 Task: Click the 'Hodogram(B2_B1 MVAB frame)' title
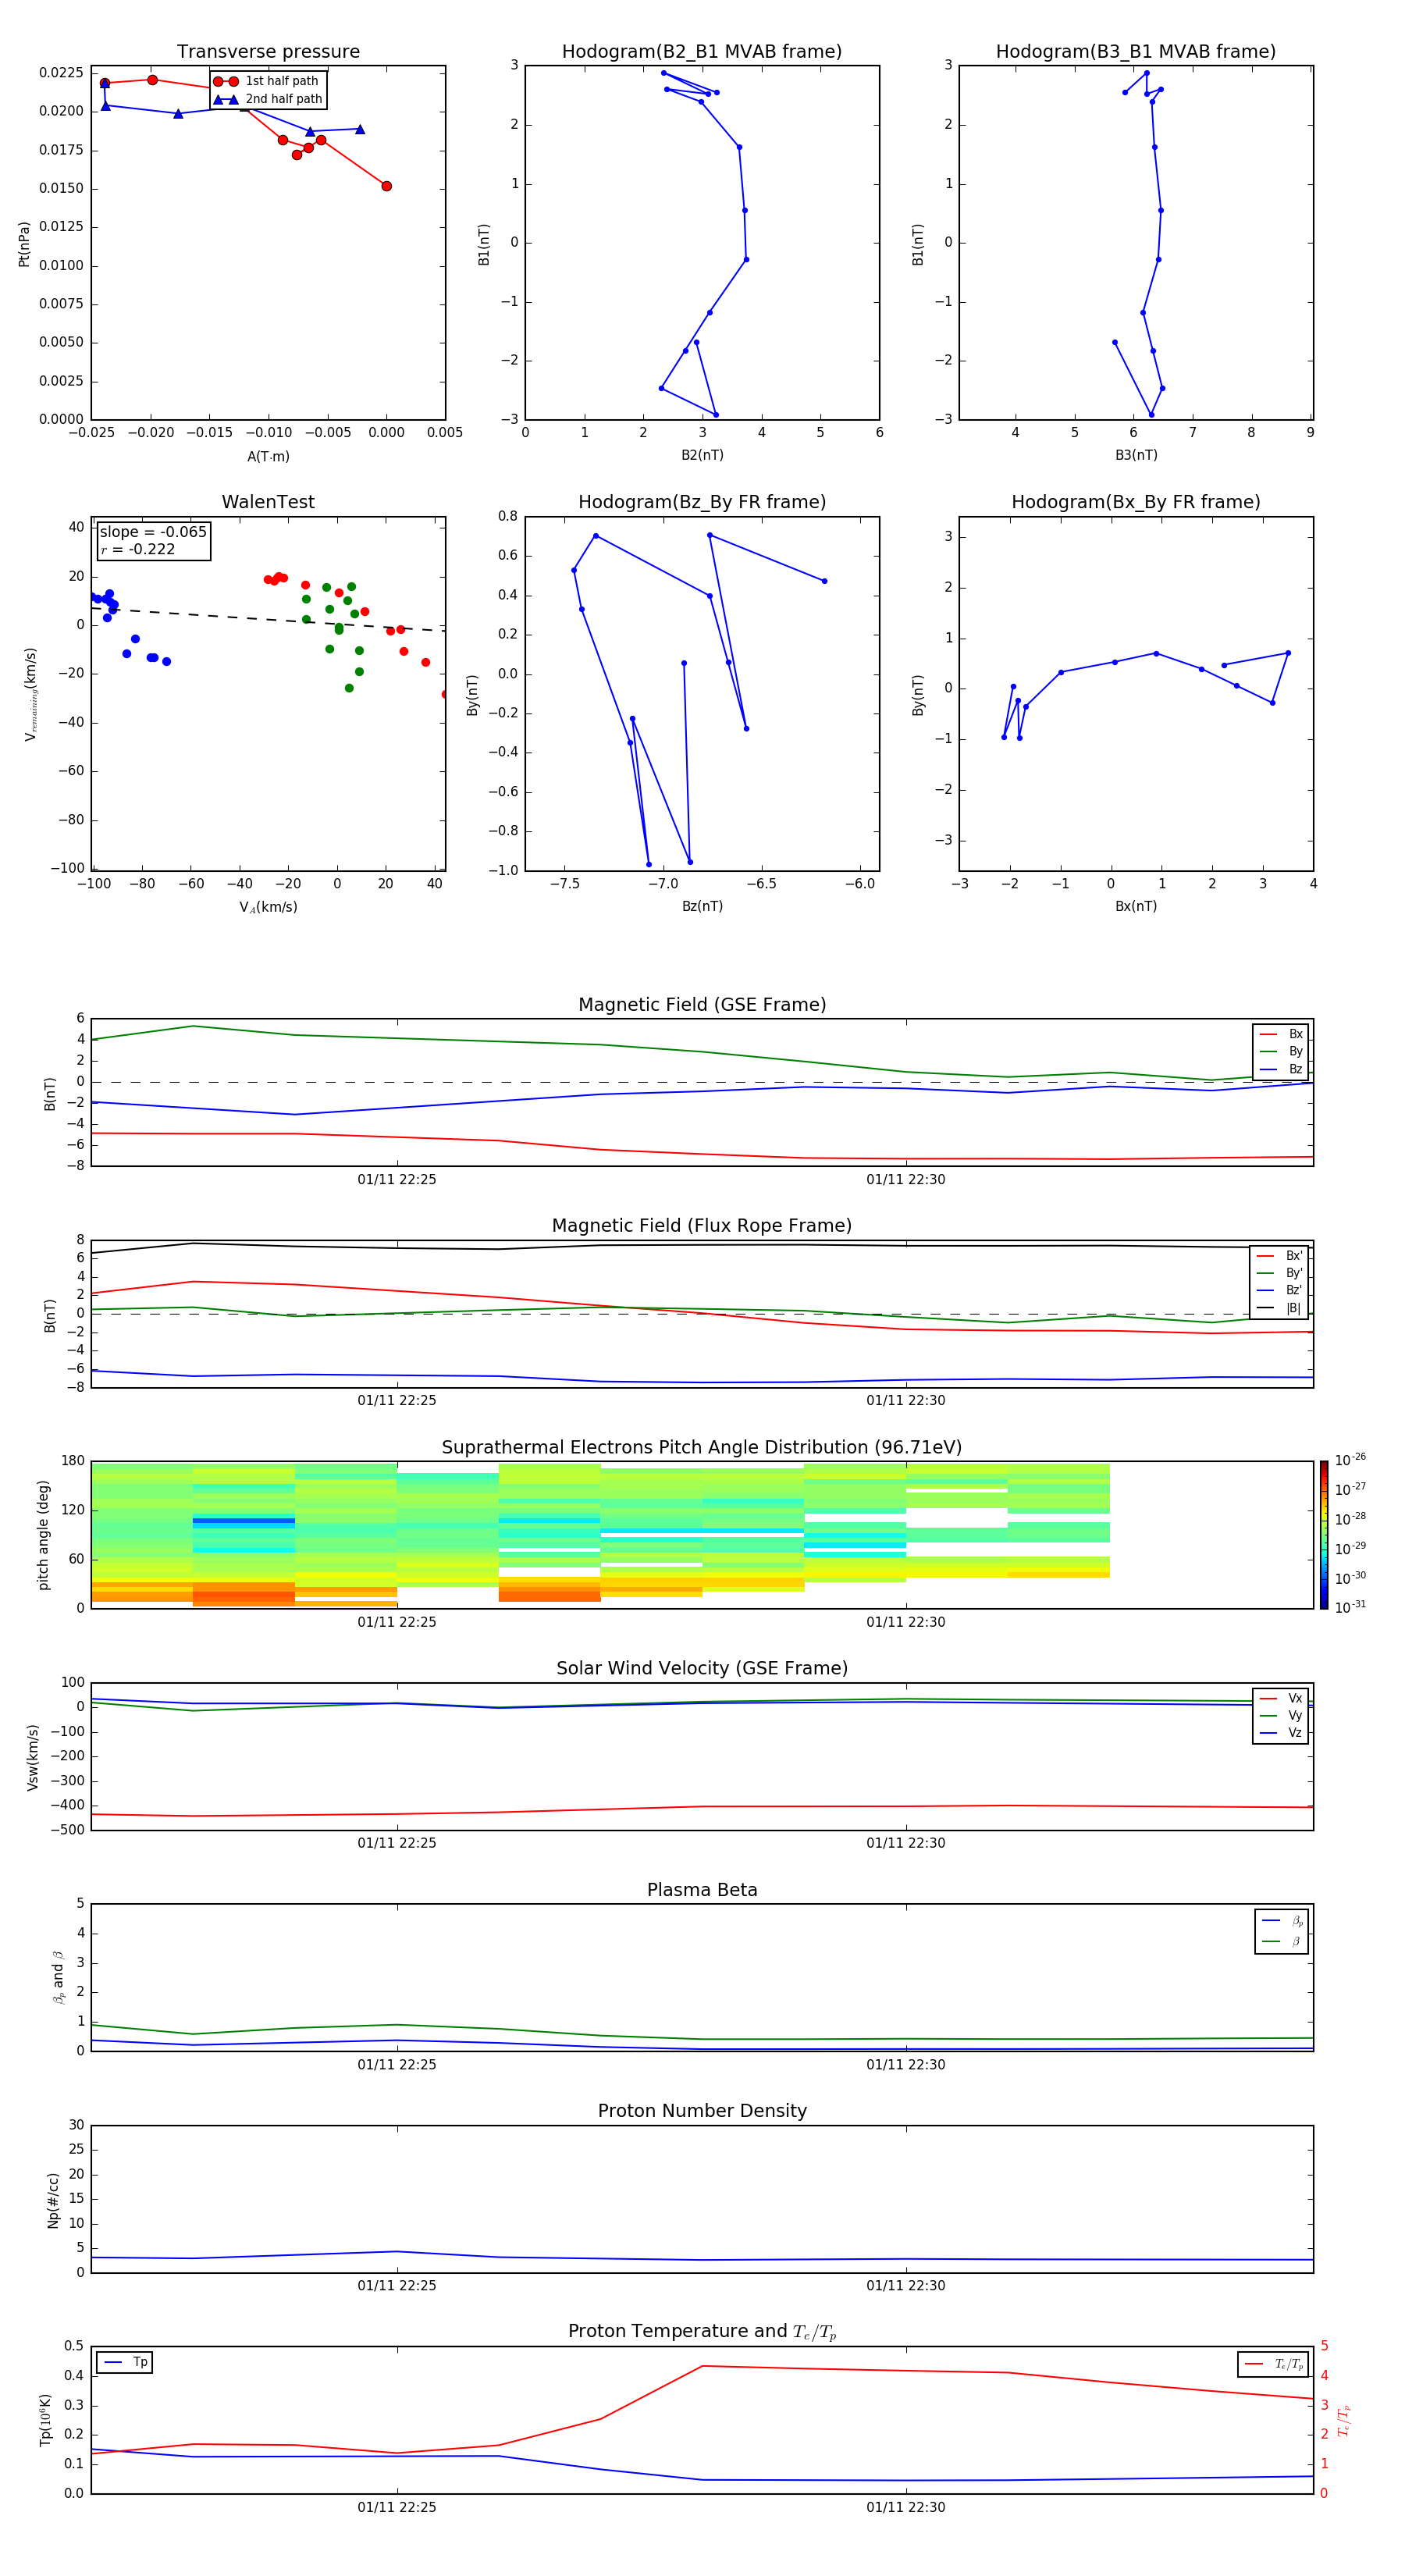coord(702,52)
